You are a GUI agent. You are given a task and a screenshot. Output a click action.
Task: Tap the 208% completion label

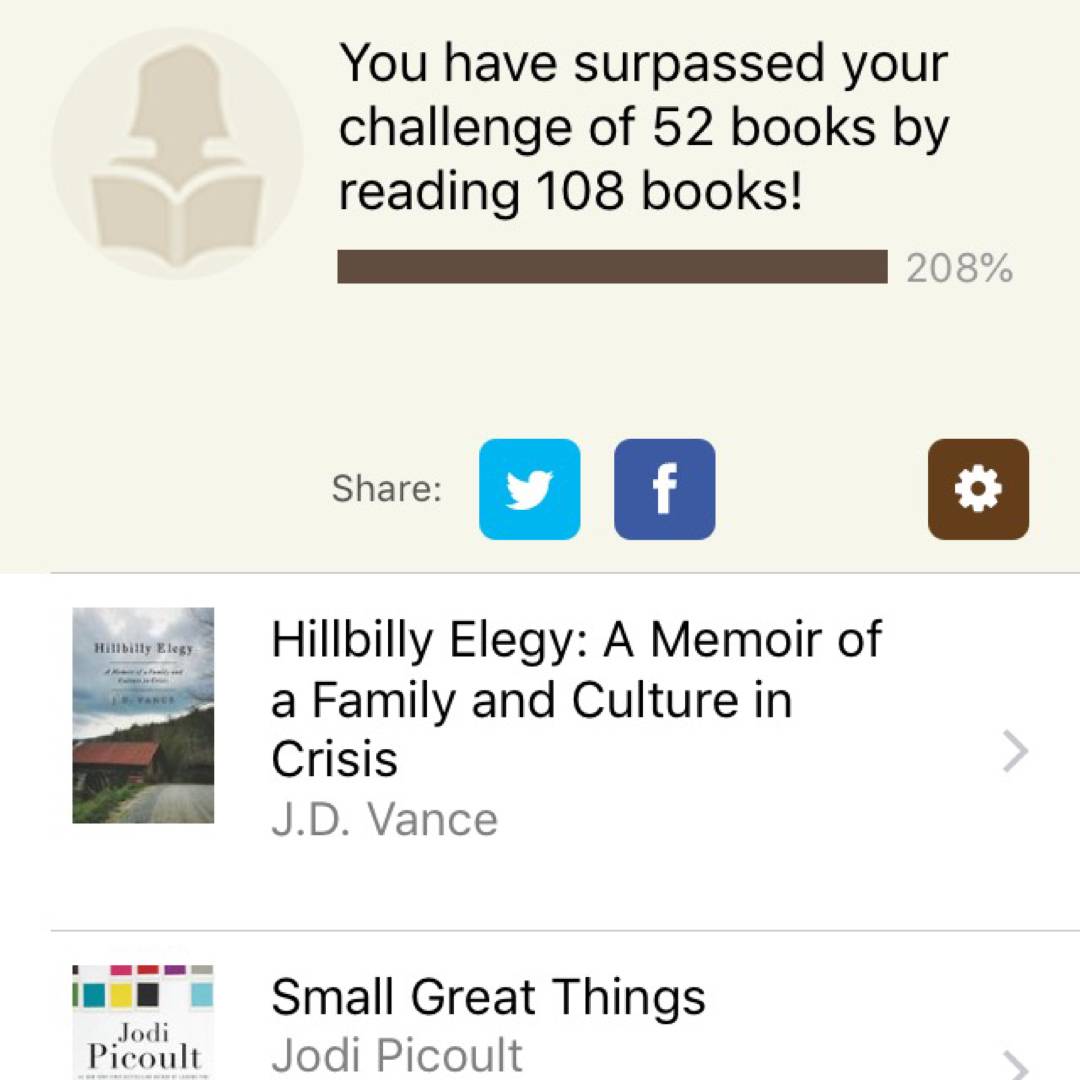(959, 268)
